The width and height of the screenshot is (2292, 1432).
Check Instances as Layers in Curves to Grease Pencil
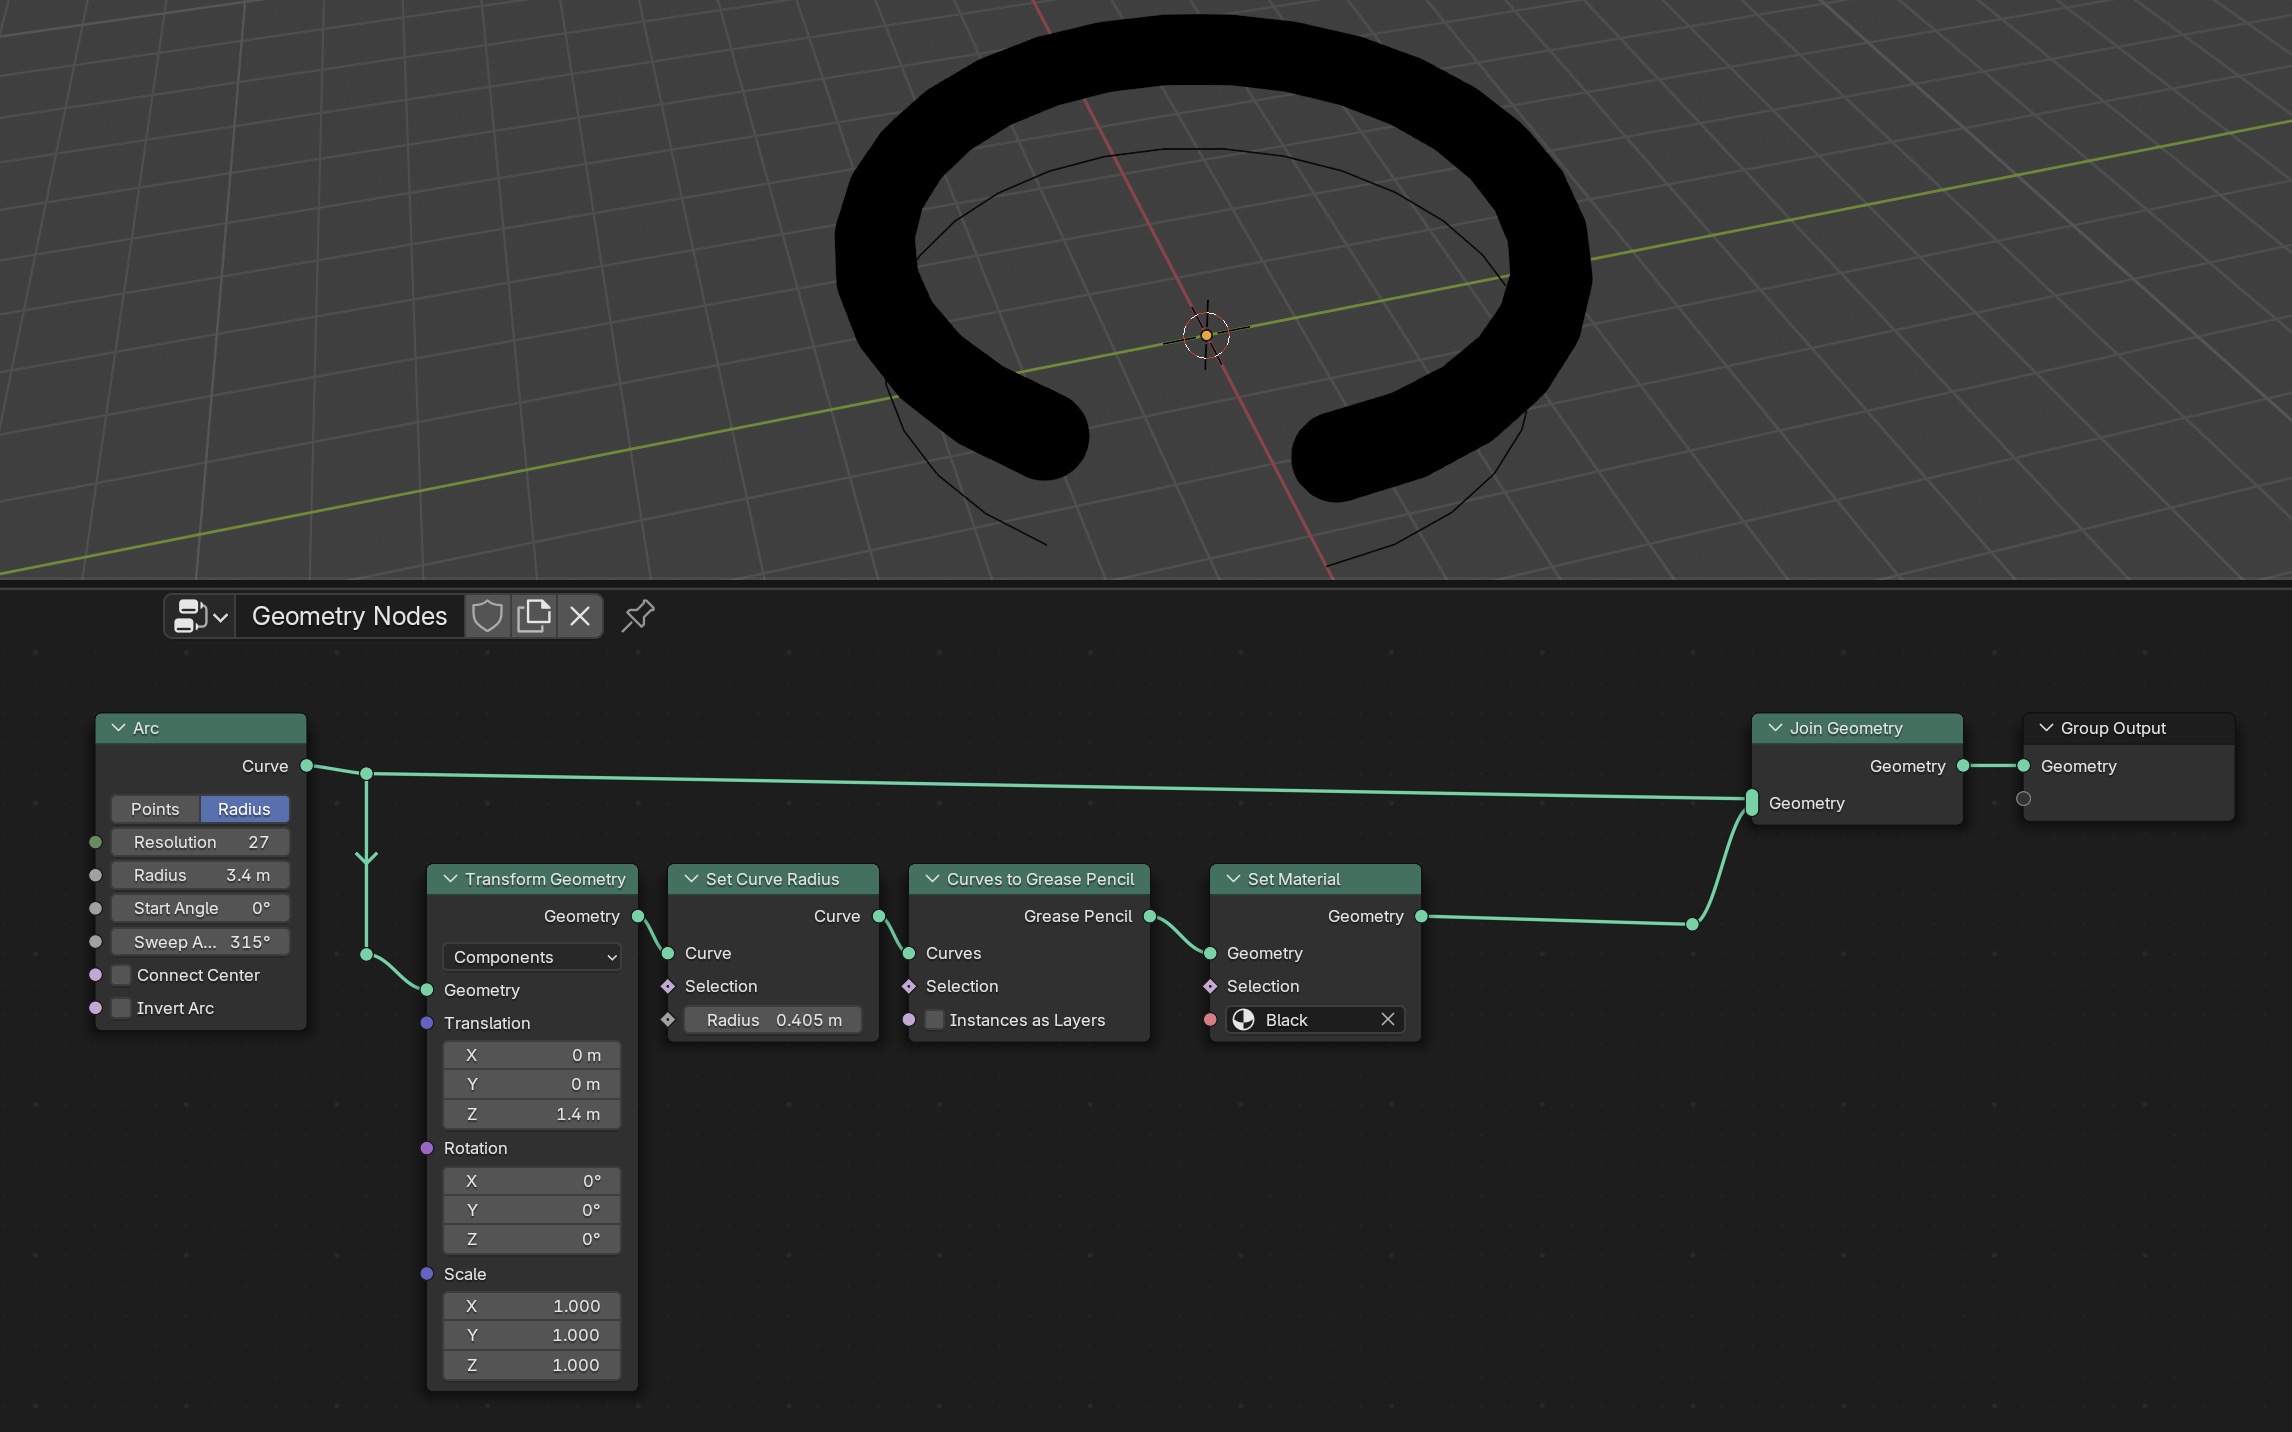[x=935, y=1020]
